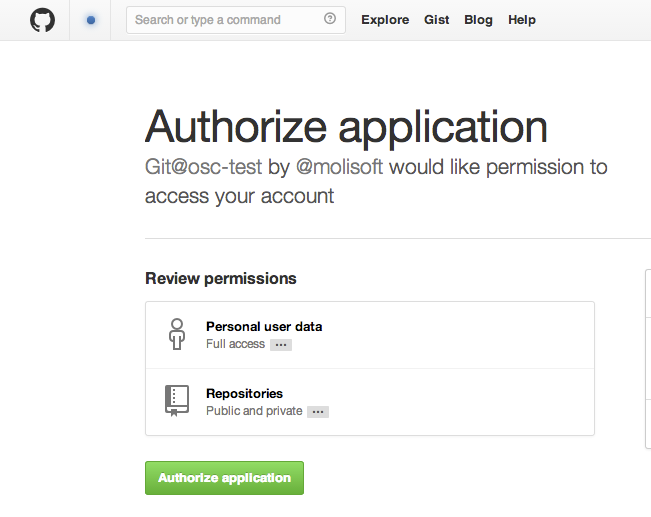Open the Explore menu item
Image resolution: width=651 pixels, height=517 pixels.
click(385, 20)
